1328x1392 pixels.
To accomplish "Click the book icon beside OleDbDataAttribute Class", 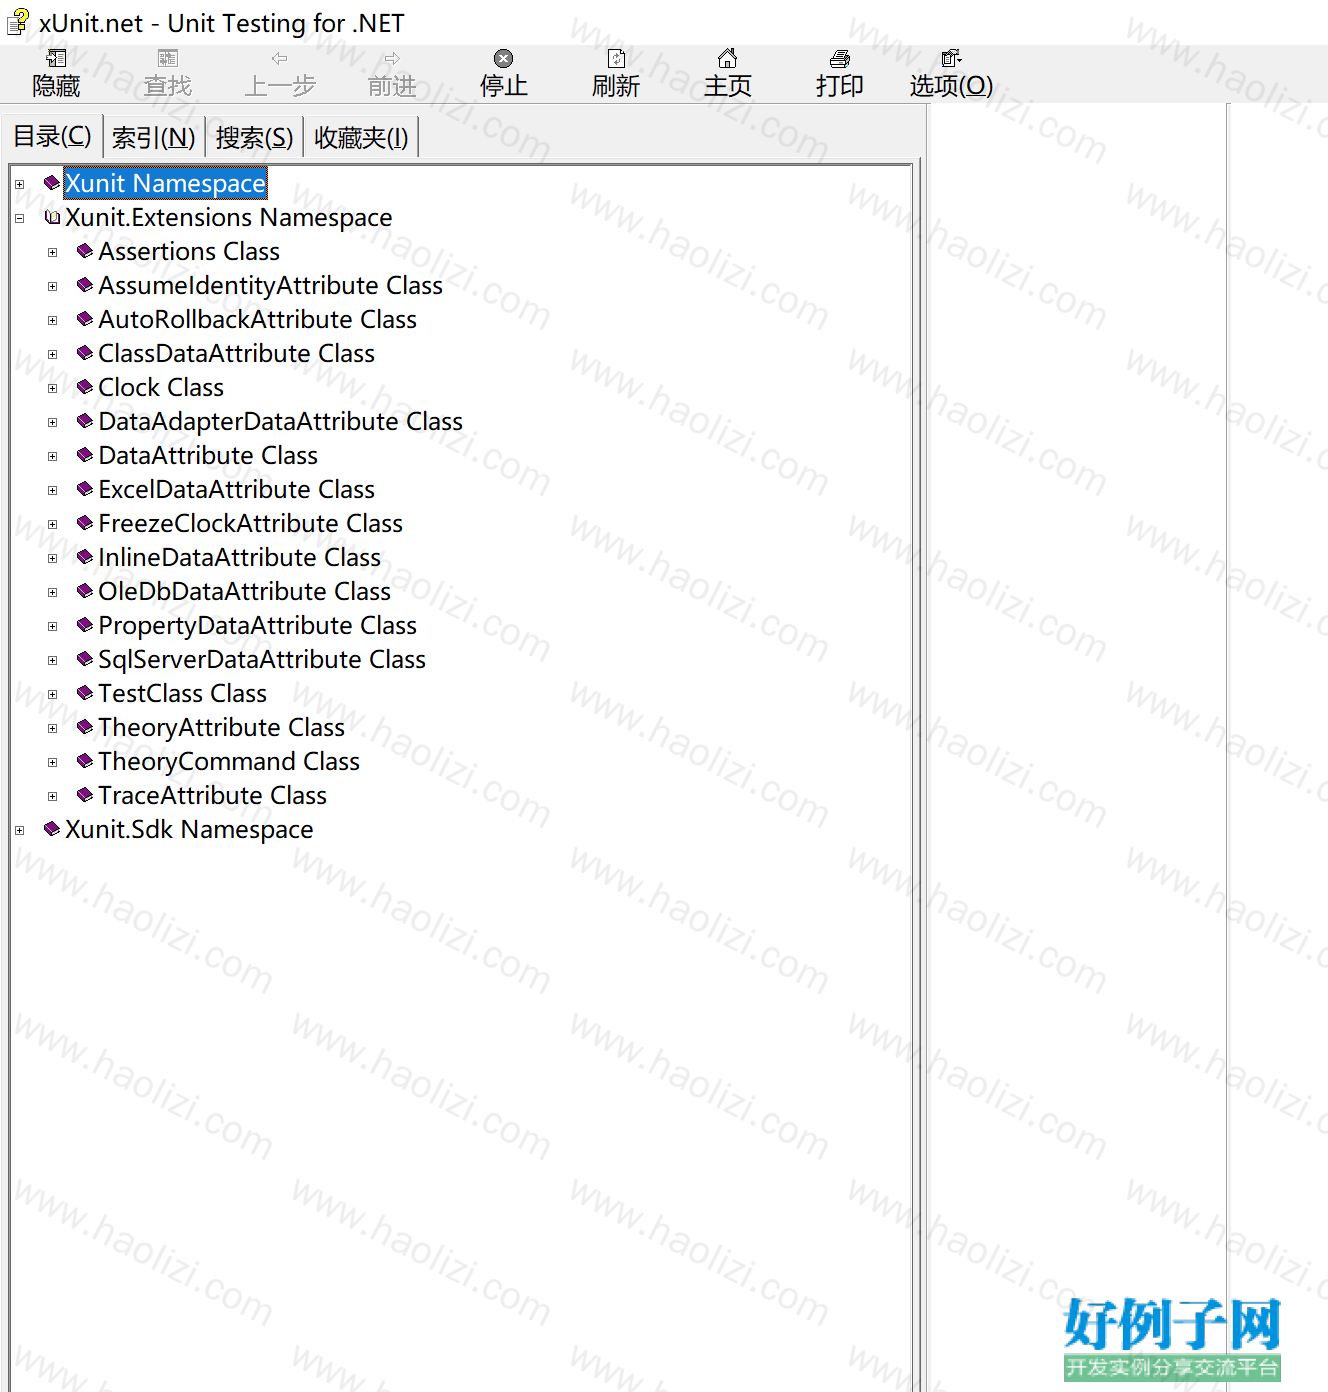I will (85, 591).
